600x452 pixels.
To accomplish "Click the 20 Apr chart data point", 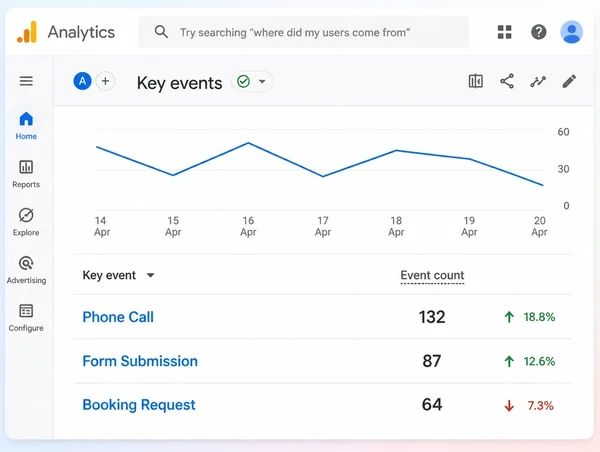I will [x=542, y=185].
